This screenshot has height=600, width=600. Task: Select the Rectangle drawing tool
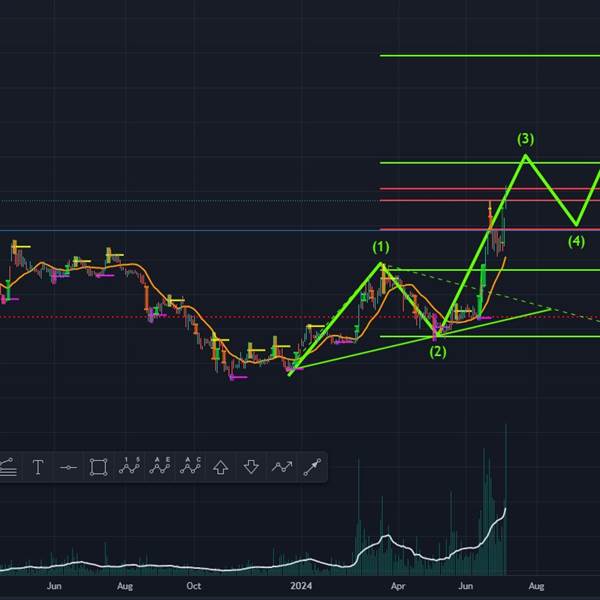click(x=98, y=467)
